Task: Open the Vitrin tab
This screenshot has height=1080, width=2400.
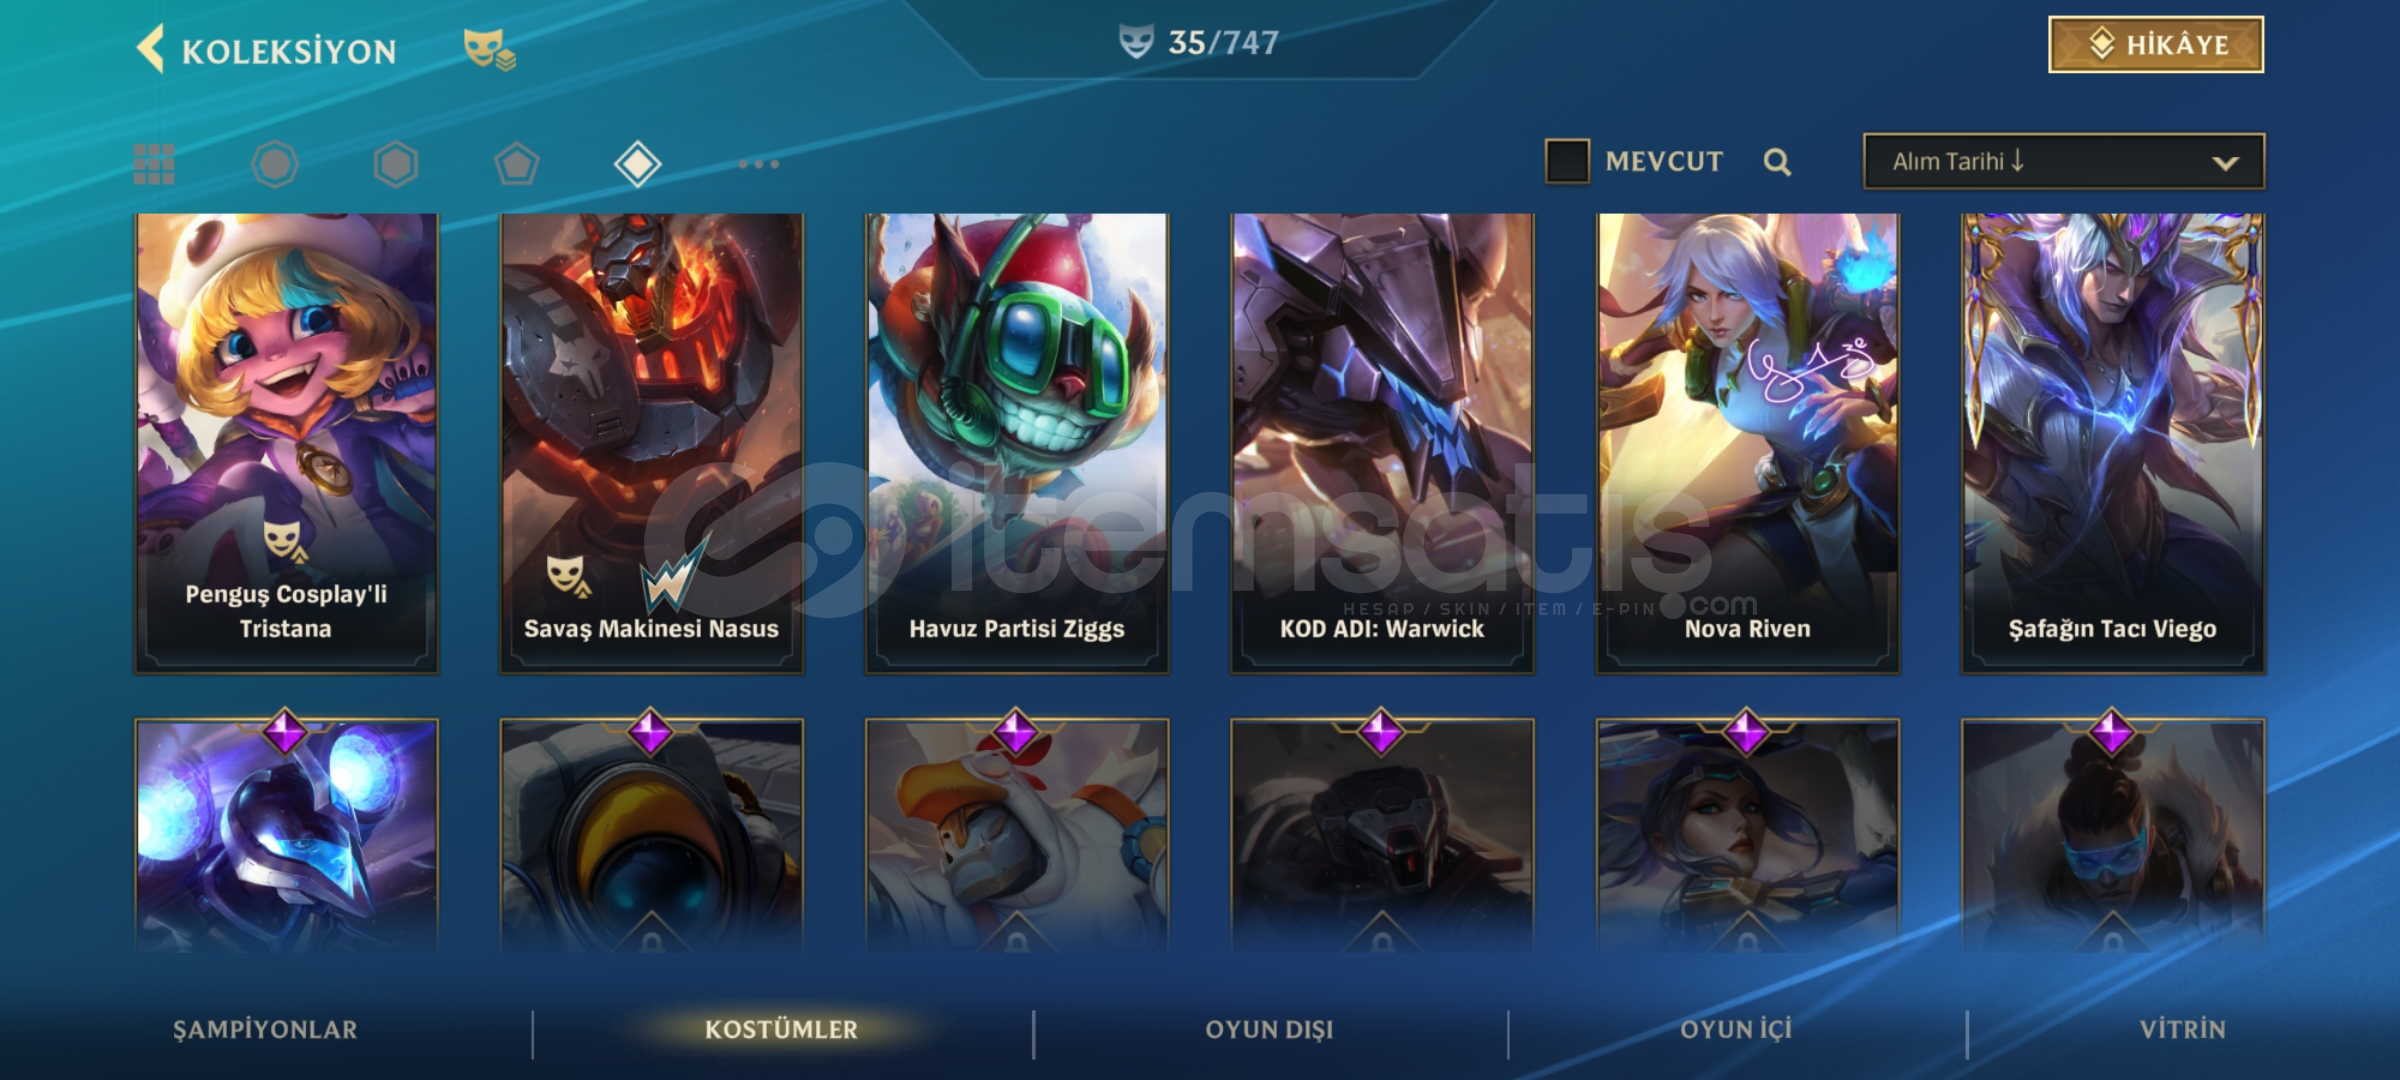Action: (2183, 1030)
